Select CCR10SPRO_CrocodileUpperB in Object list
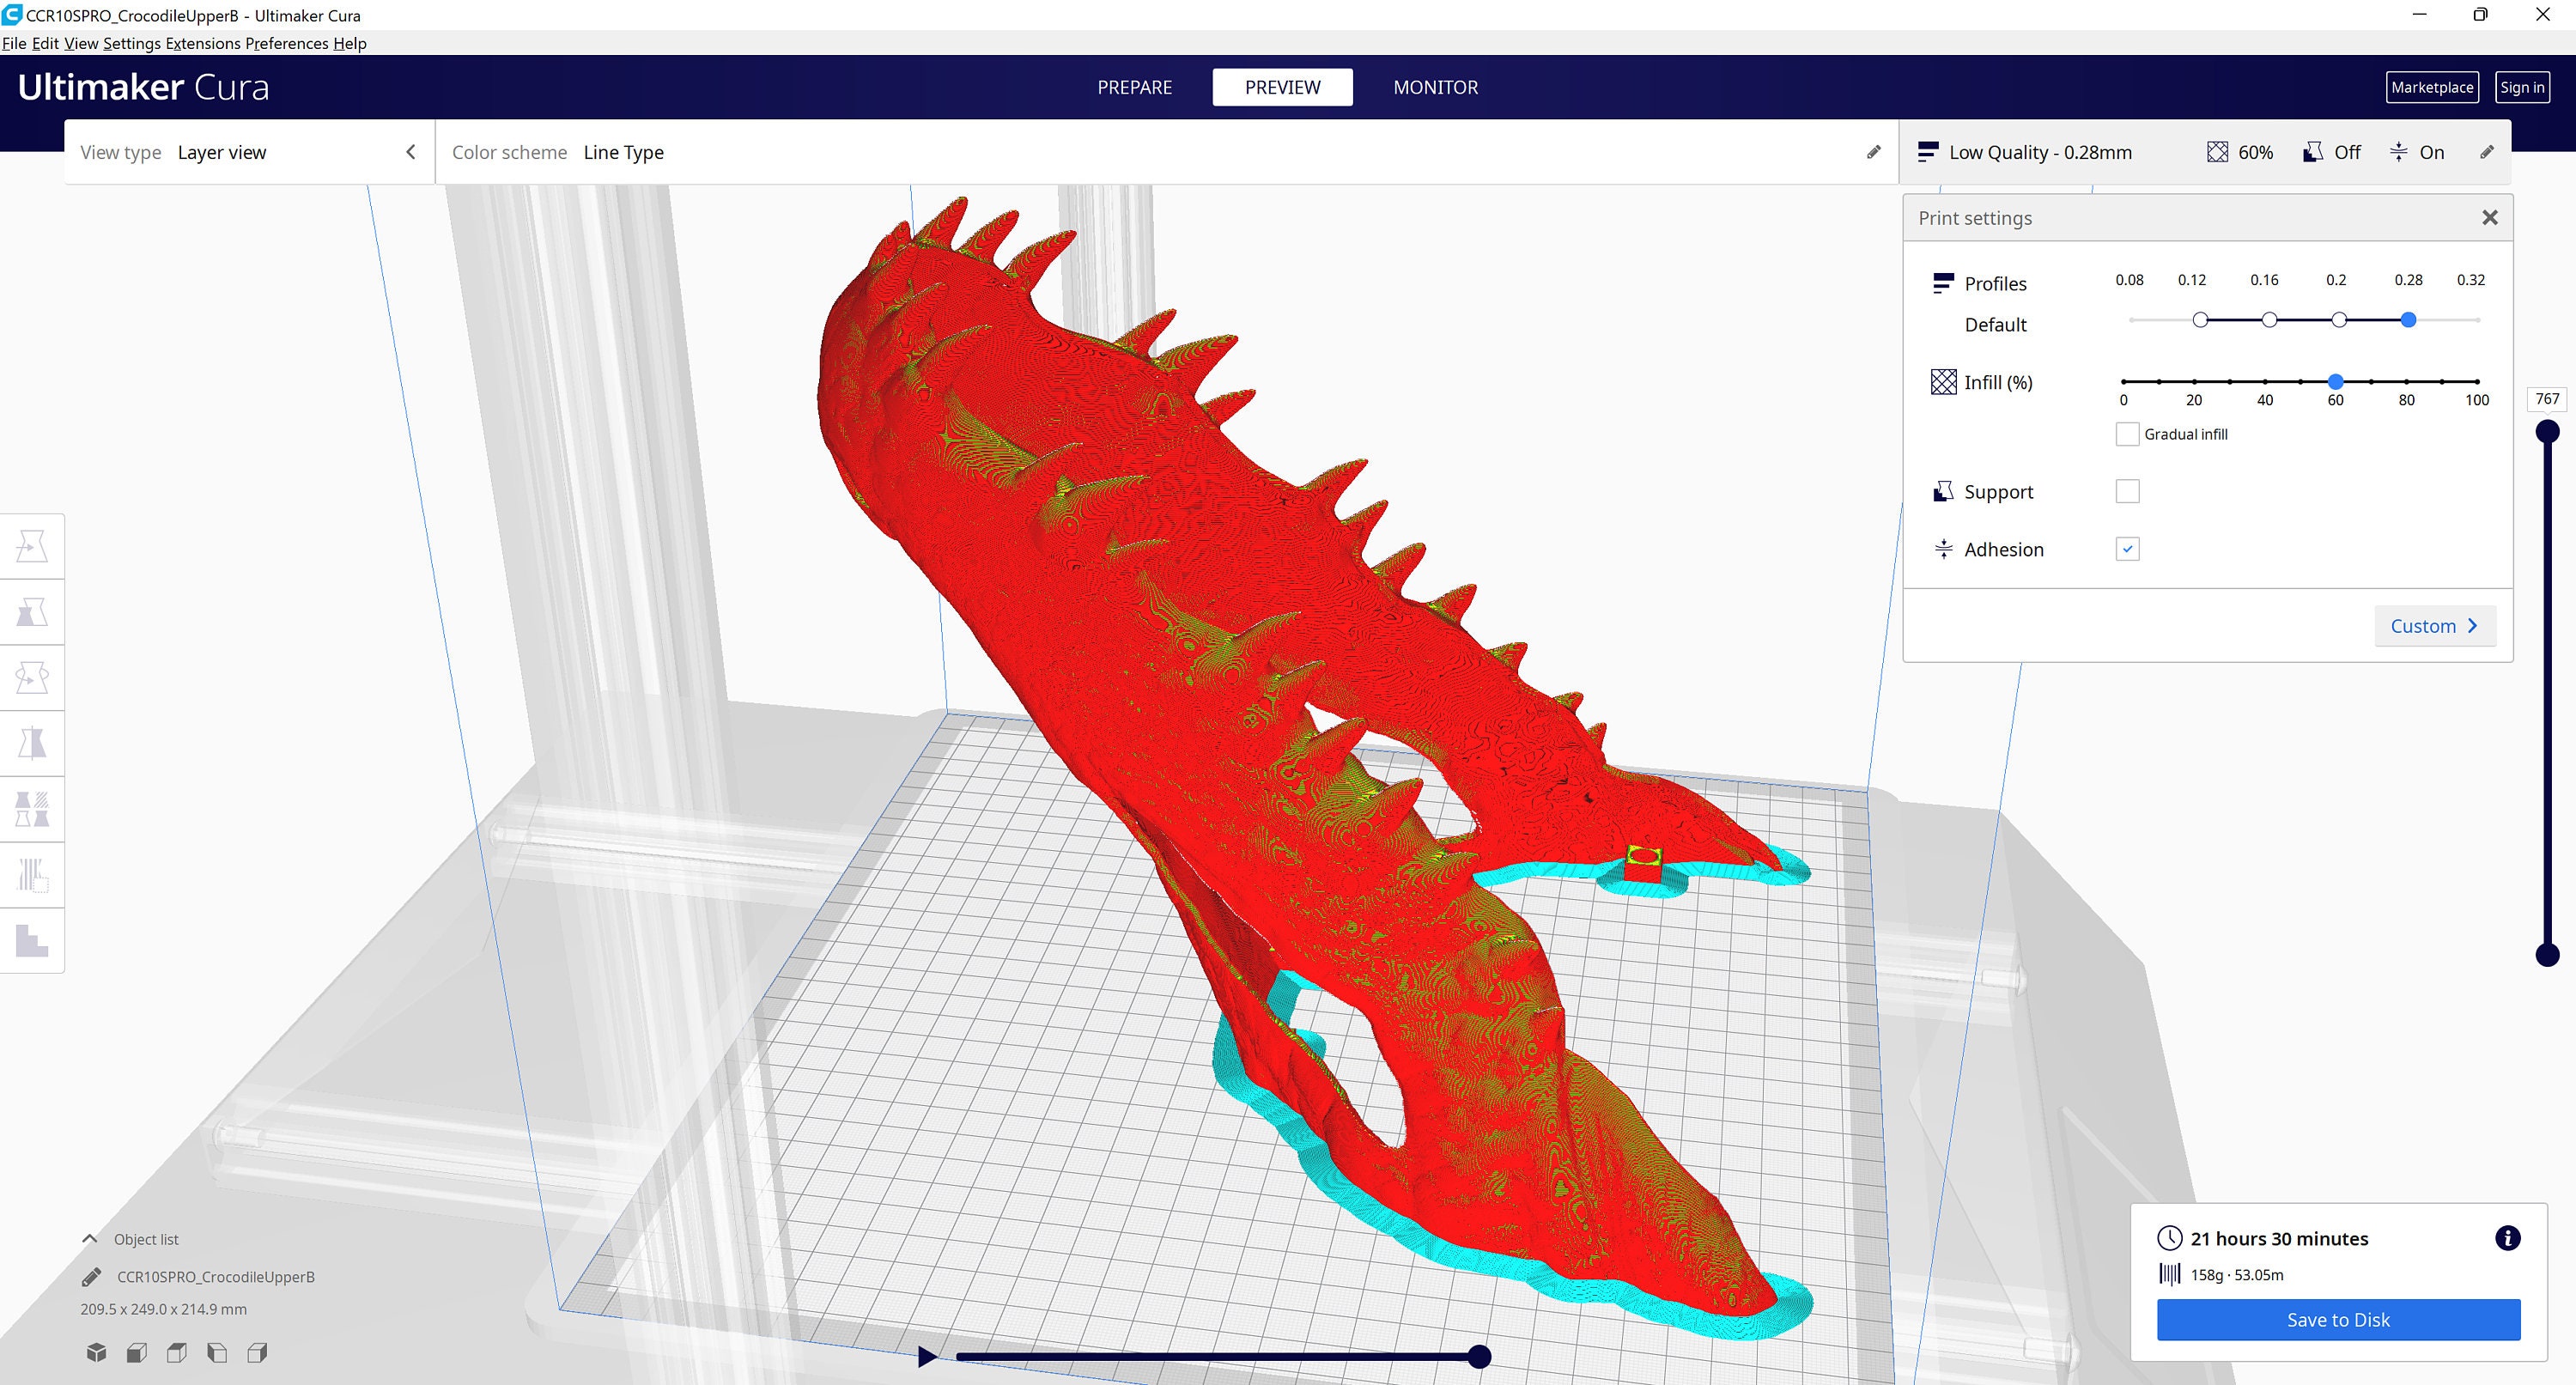The image size is (2576, 1385). point(216,1277)
